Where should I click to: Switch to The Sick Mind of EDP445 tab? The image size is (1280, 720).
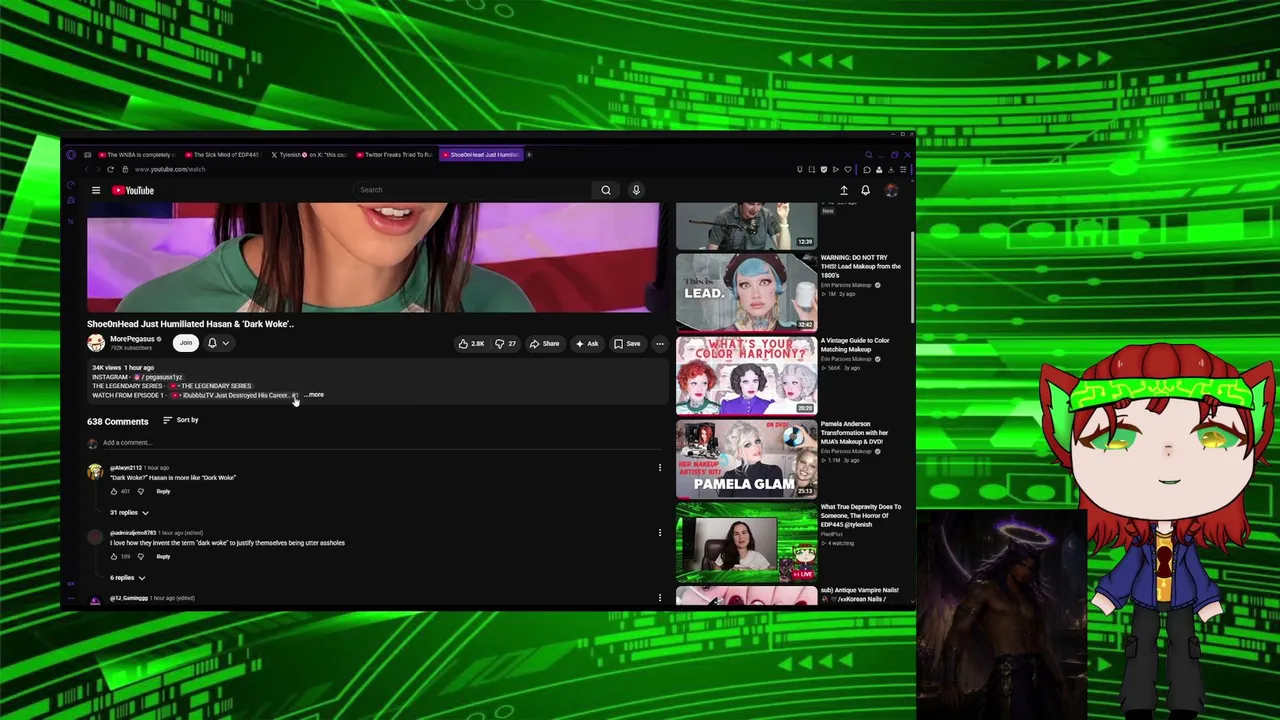(x=222, y=155)
